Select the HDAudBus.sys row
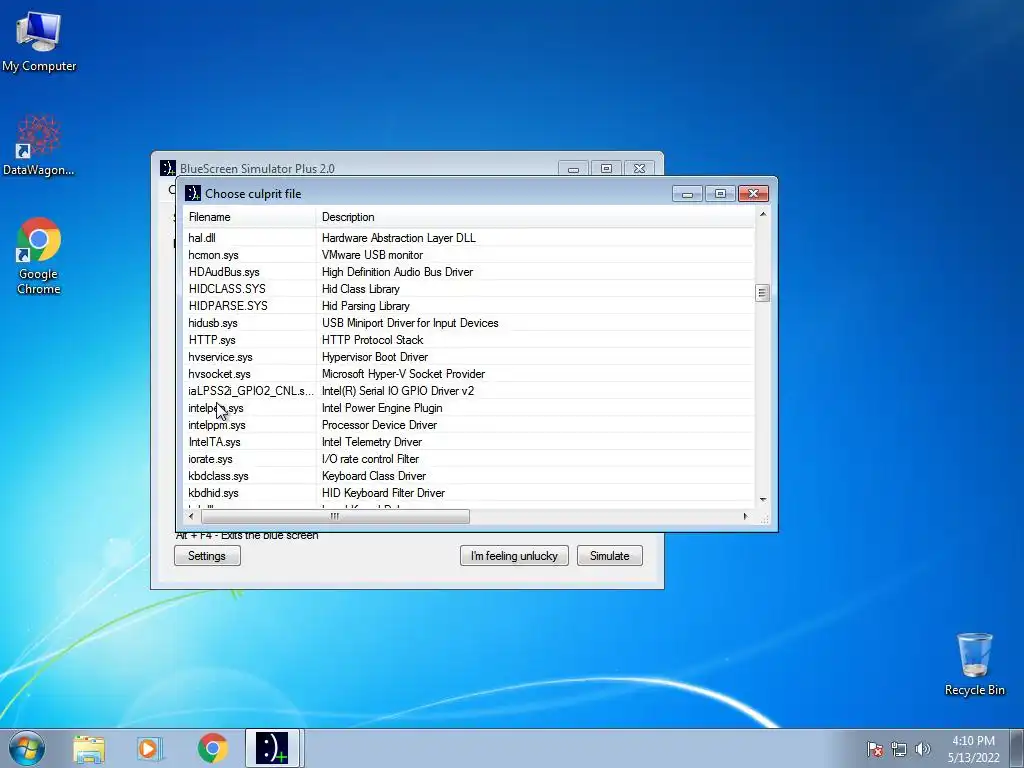1024x768 pixels. click(468, 272)
